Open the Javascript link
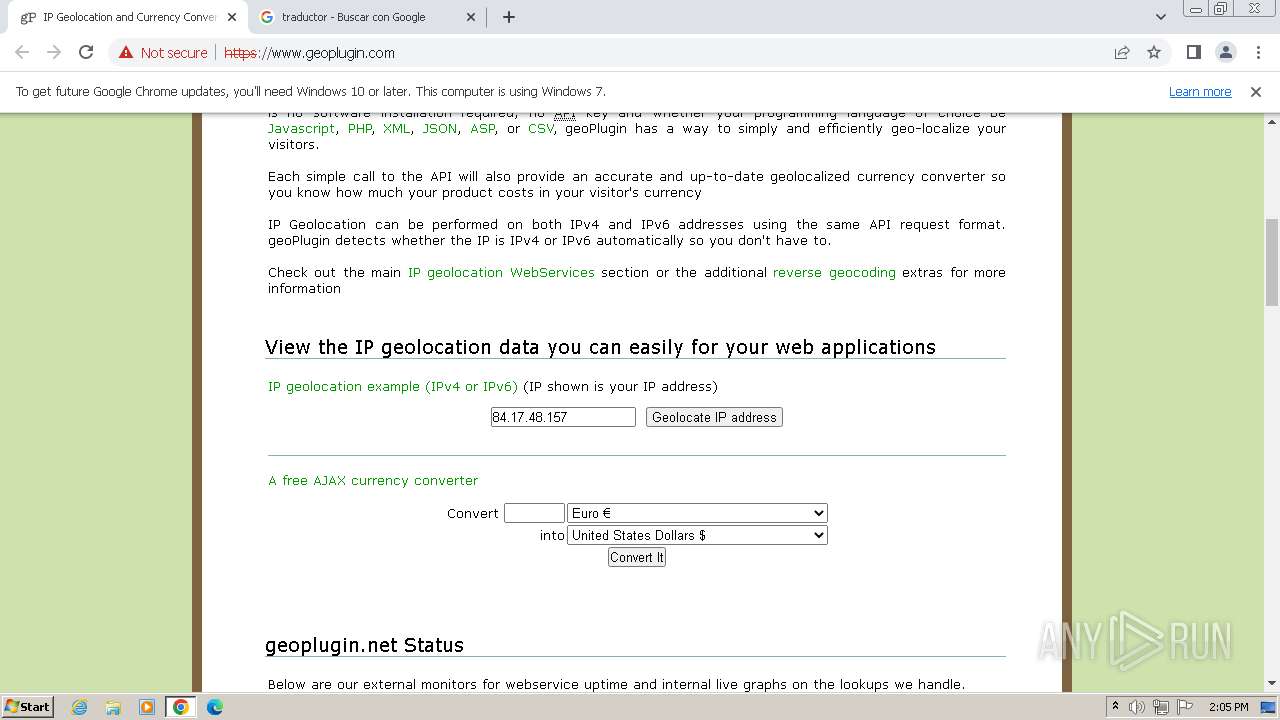Viewport: 1280px width, 720px height. pos(301,129)
